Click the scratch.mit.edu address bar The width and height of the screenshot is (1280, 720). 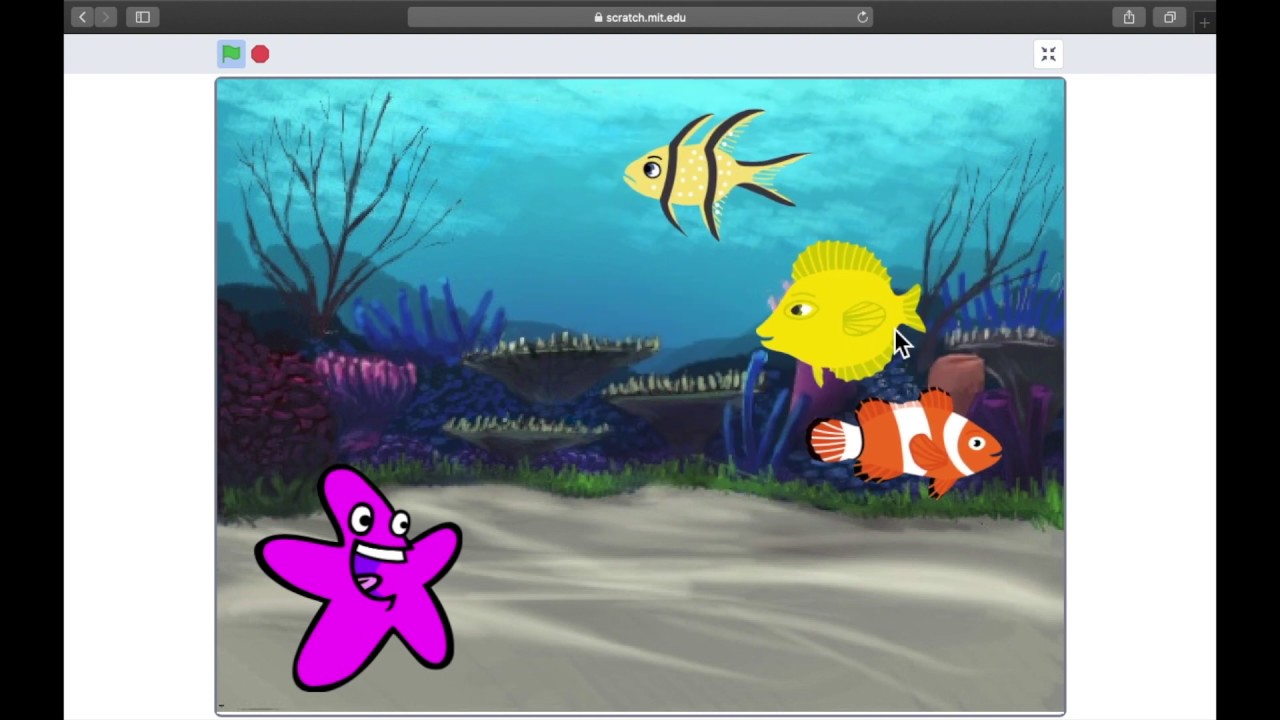[640, 17]
